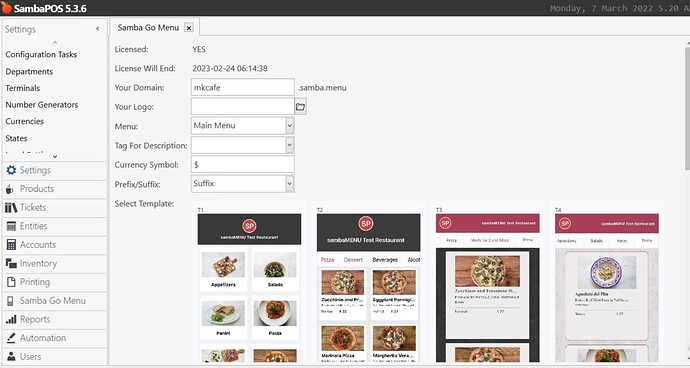Browse for logo with folder icon

[301, 107]
